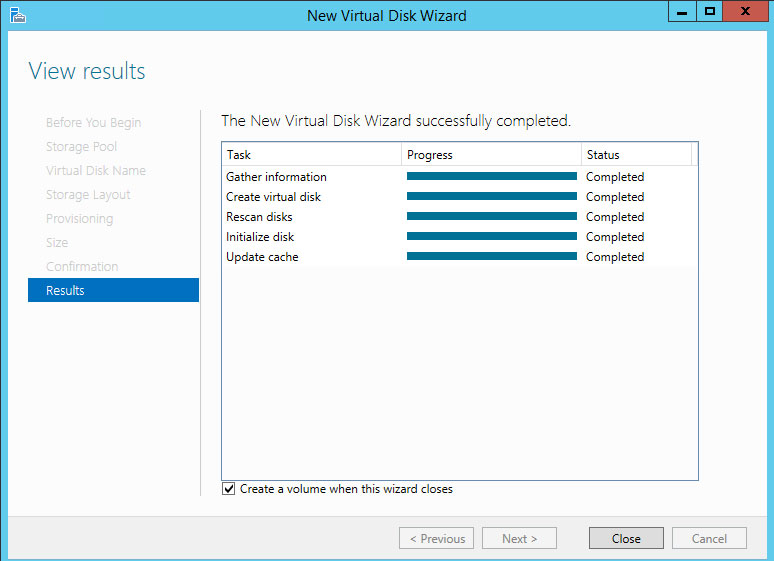774x561 pixels.
Task: Click the Progress column header
Action: point(491,155)
